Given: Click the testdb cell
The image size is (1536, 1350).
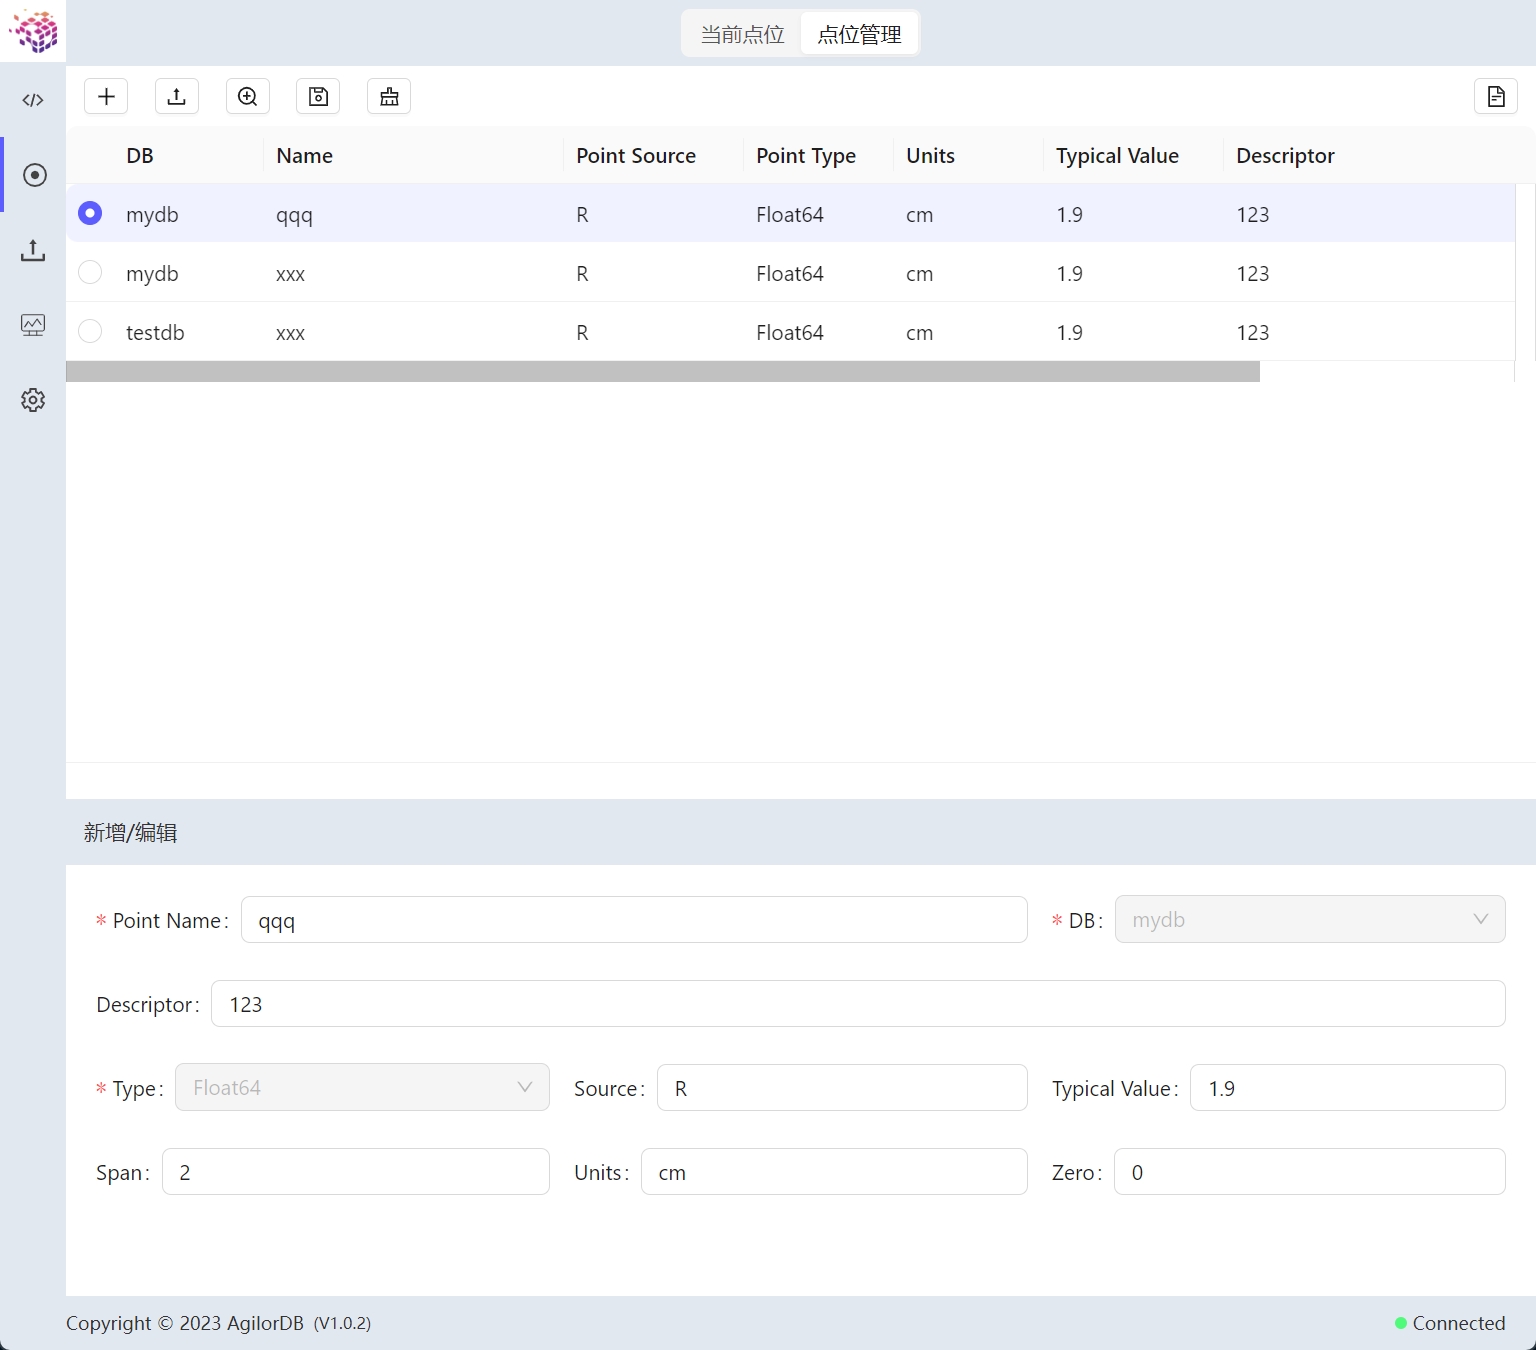Looking at the screenshot, I should [x=155, y=332].
